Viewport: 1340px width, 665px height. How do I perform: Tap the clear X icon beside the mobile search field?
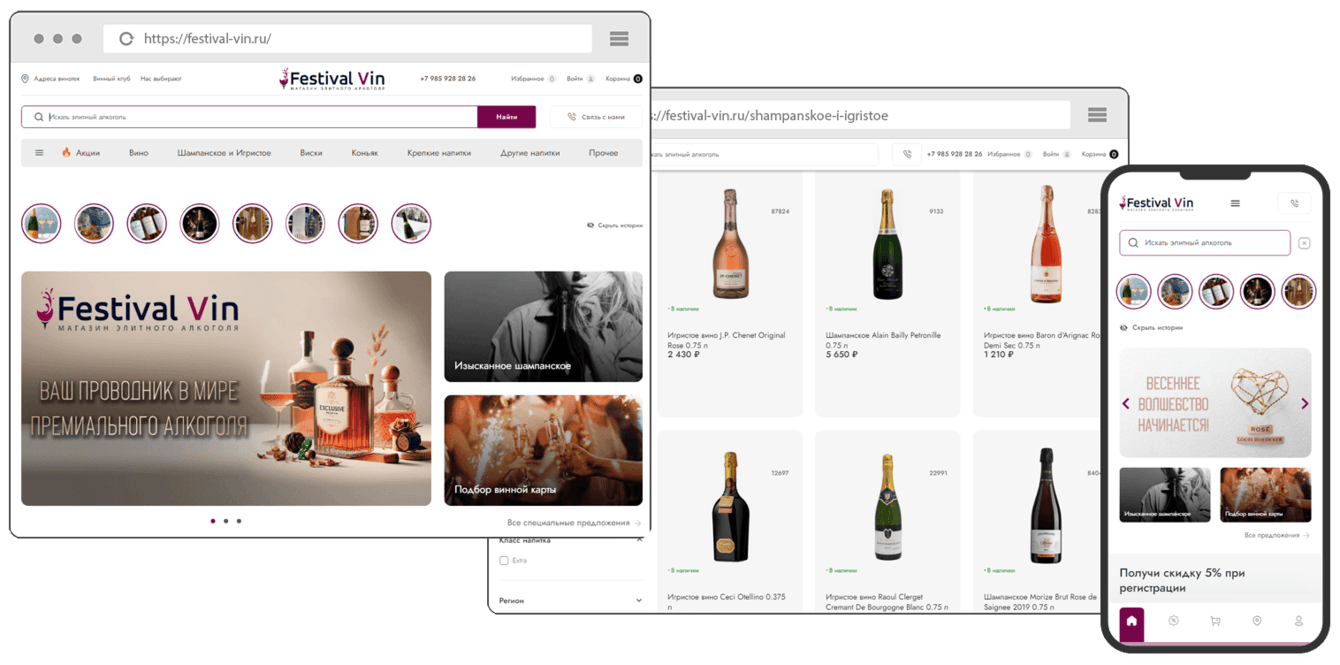[x=1304, y=243]
